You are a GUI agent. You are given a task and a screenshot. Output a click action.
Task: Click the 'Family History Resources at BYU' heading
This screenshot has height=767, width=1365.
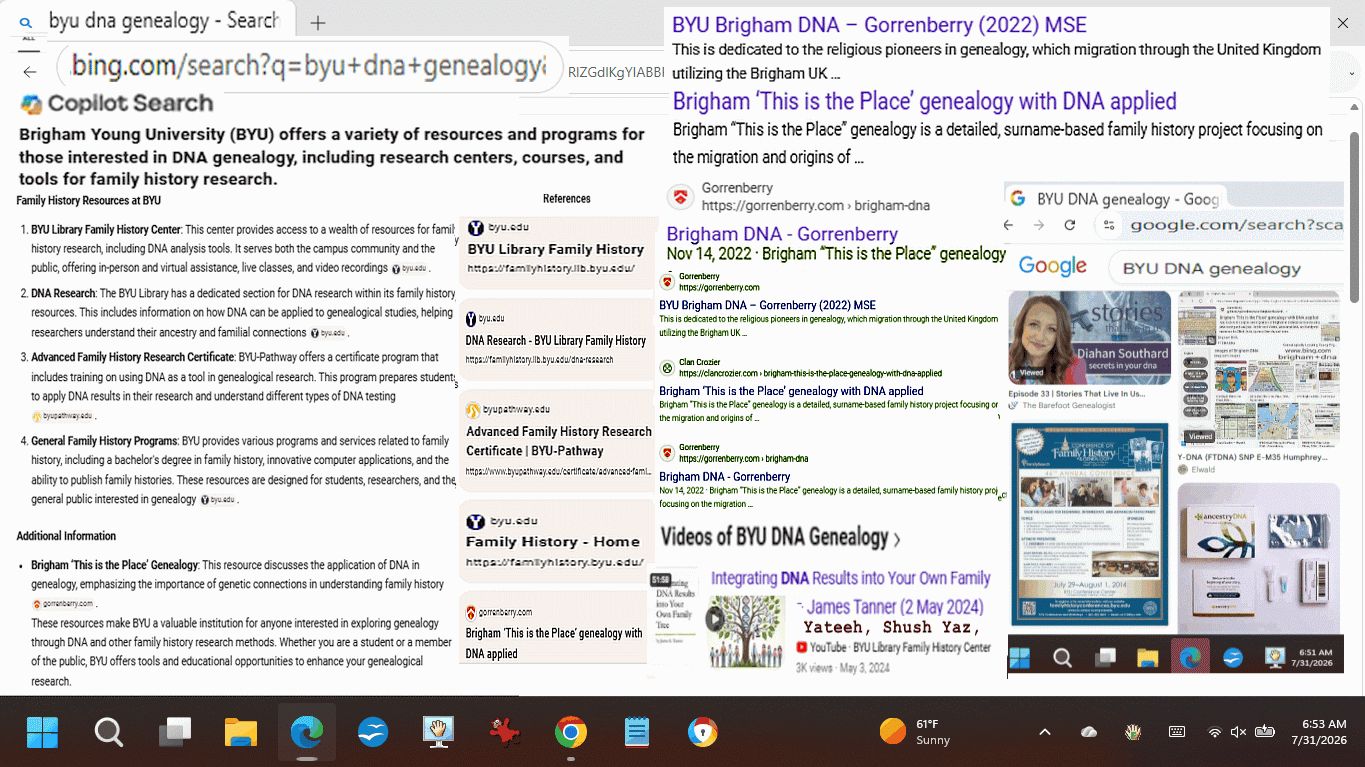click(x=89, y=201)
